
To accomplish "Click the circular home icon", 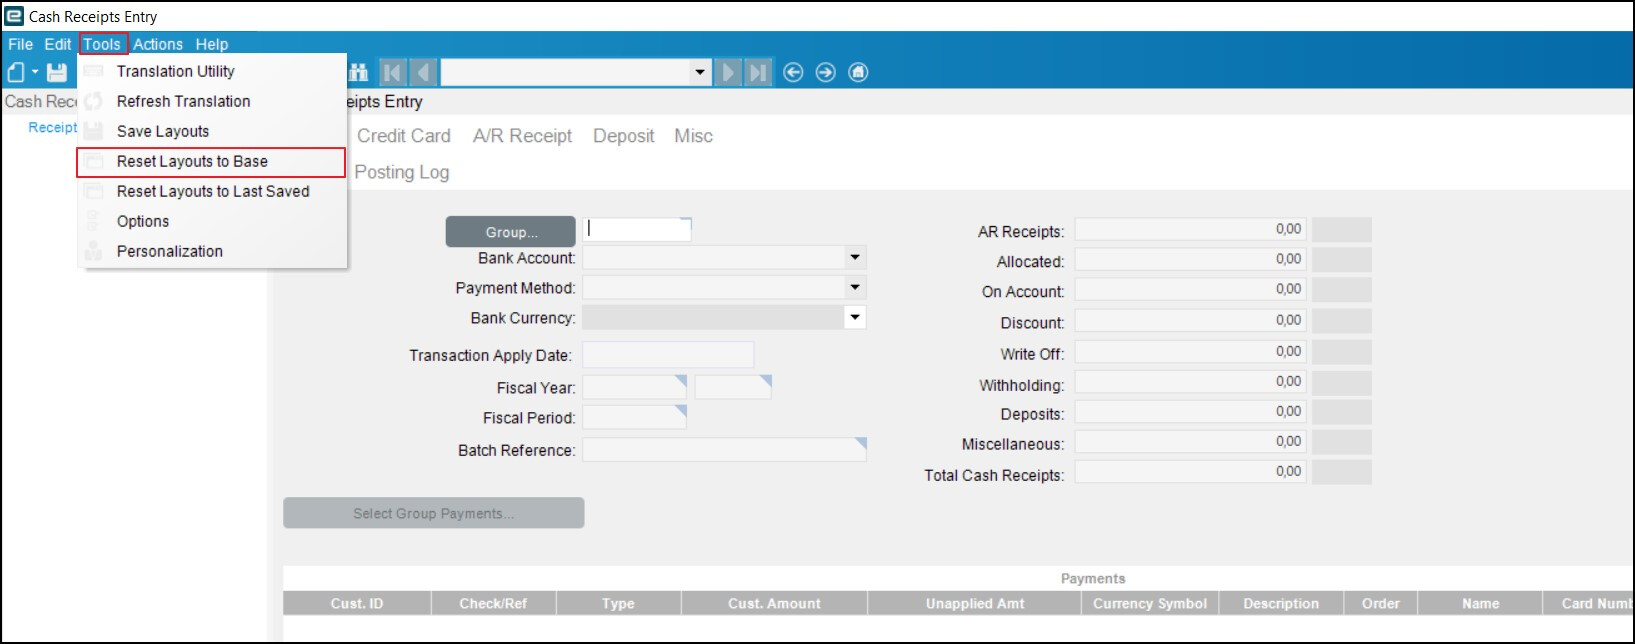I will pyautogui.click(x=858, y=72).
